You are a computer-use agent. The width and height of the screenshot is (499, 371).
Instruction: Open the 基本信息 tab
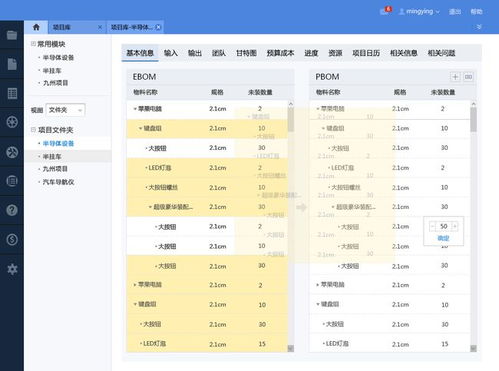point(140,53)
